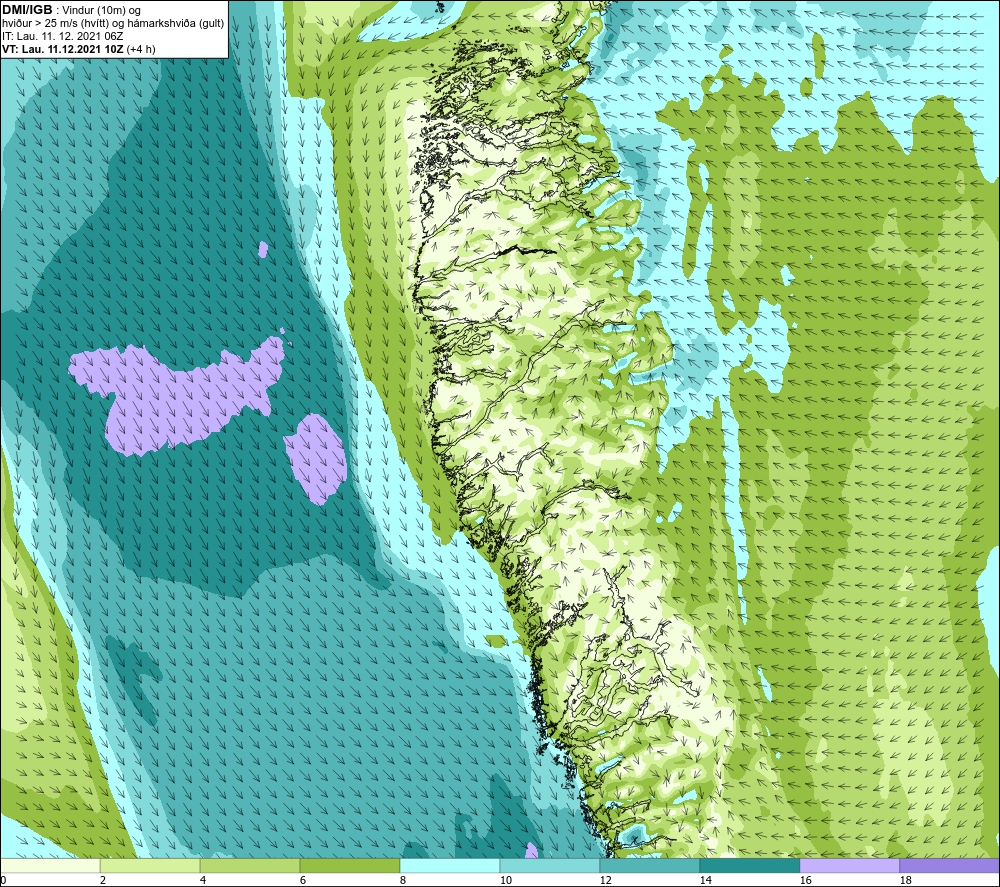Click the legend value label 16
The image size is (1000, 887).
(805, 881)
